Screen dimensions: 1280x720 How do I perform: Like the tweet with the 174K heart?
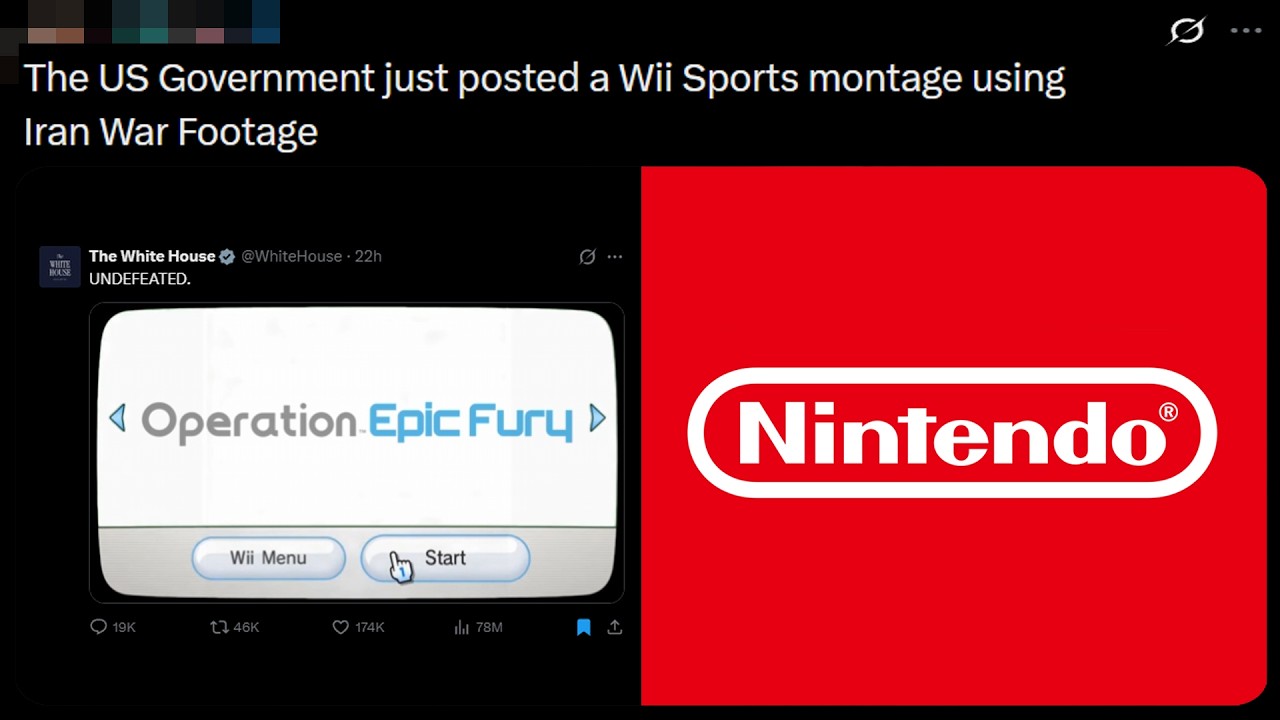(x=340, y=627)
